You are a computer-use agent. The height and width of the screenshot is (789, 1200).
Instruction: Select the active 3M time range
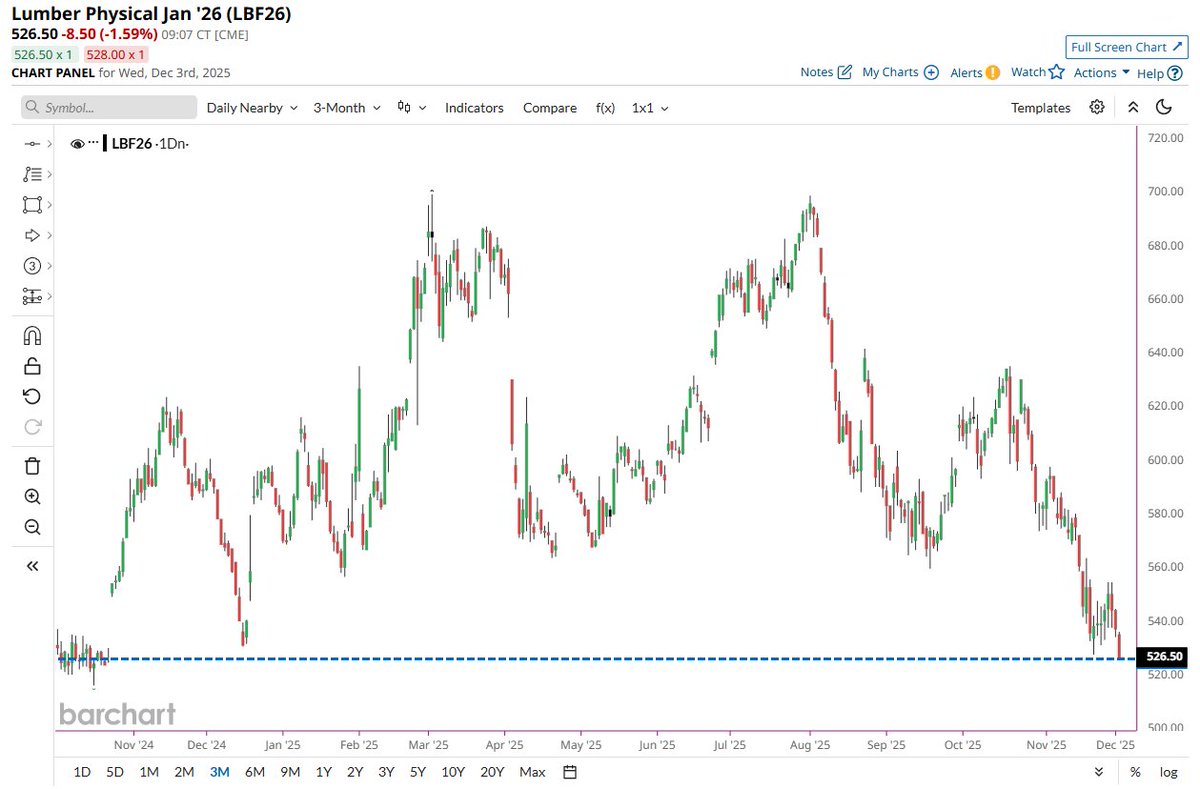coord(219,771)
